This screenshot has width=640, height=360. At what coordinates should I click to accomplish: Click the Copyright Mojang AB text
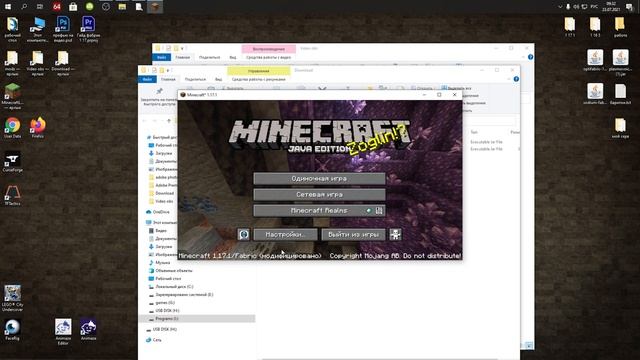point(395,256)
